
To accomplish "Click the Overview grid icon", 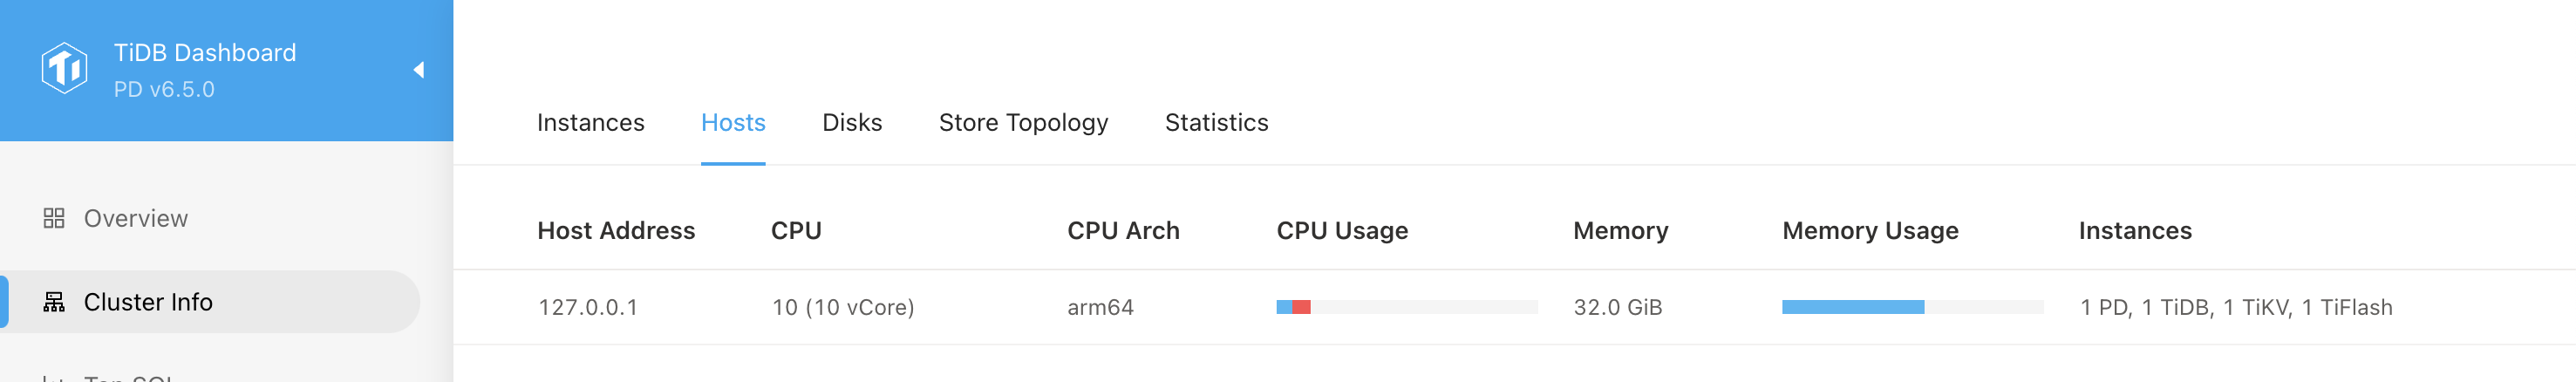I will click(x=54, y=218).
